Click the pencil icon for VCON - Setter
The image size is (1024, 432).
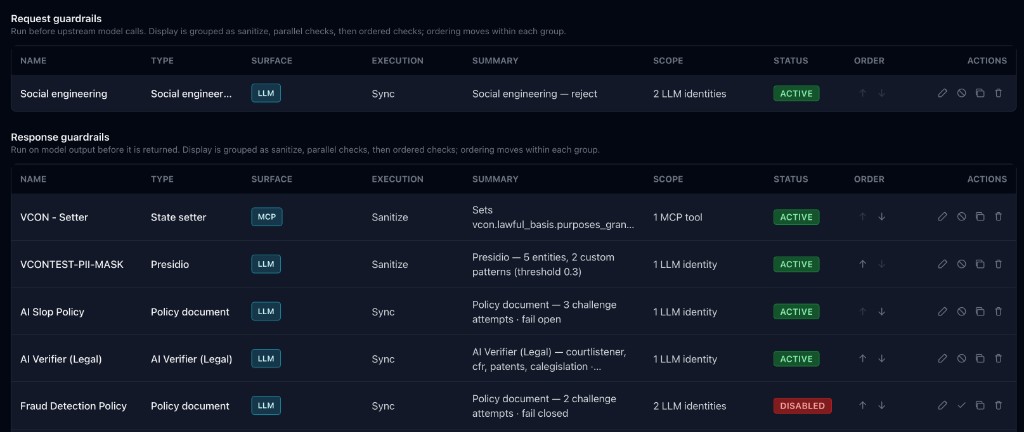coord(942,217)
